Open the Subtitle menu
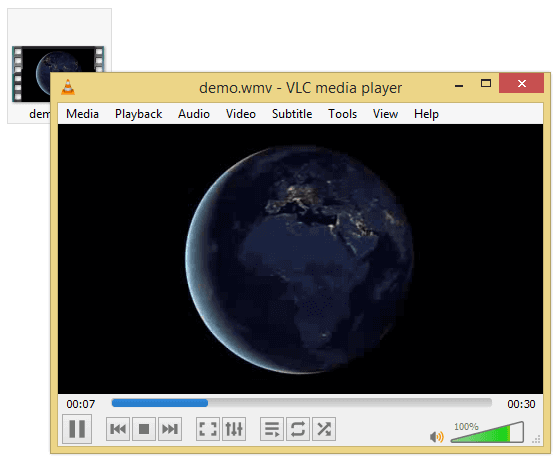 coord(292,114)
